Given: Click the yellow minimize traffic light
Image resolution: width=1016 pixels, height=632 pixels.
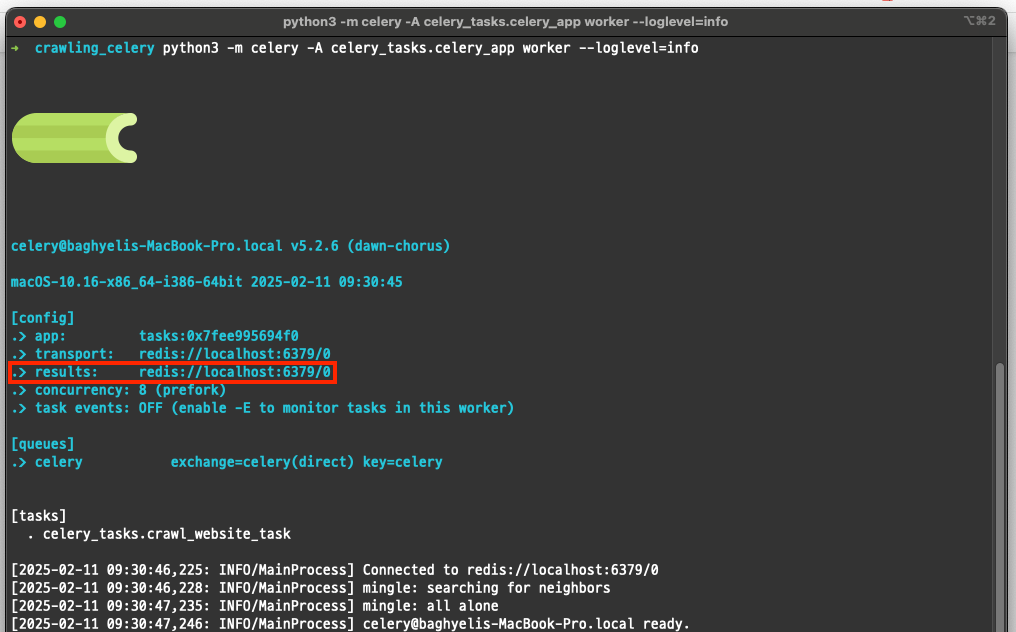Looking at the screenshot, I should [x=39, y=20].
